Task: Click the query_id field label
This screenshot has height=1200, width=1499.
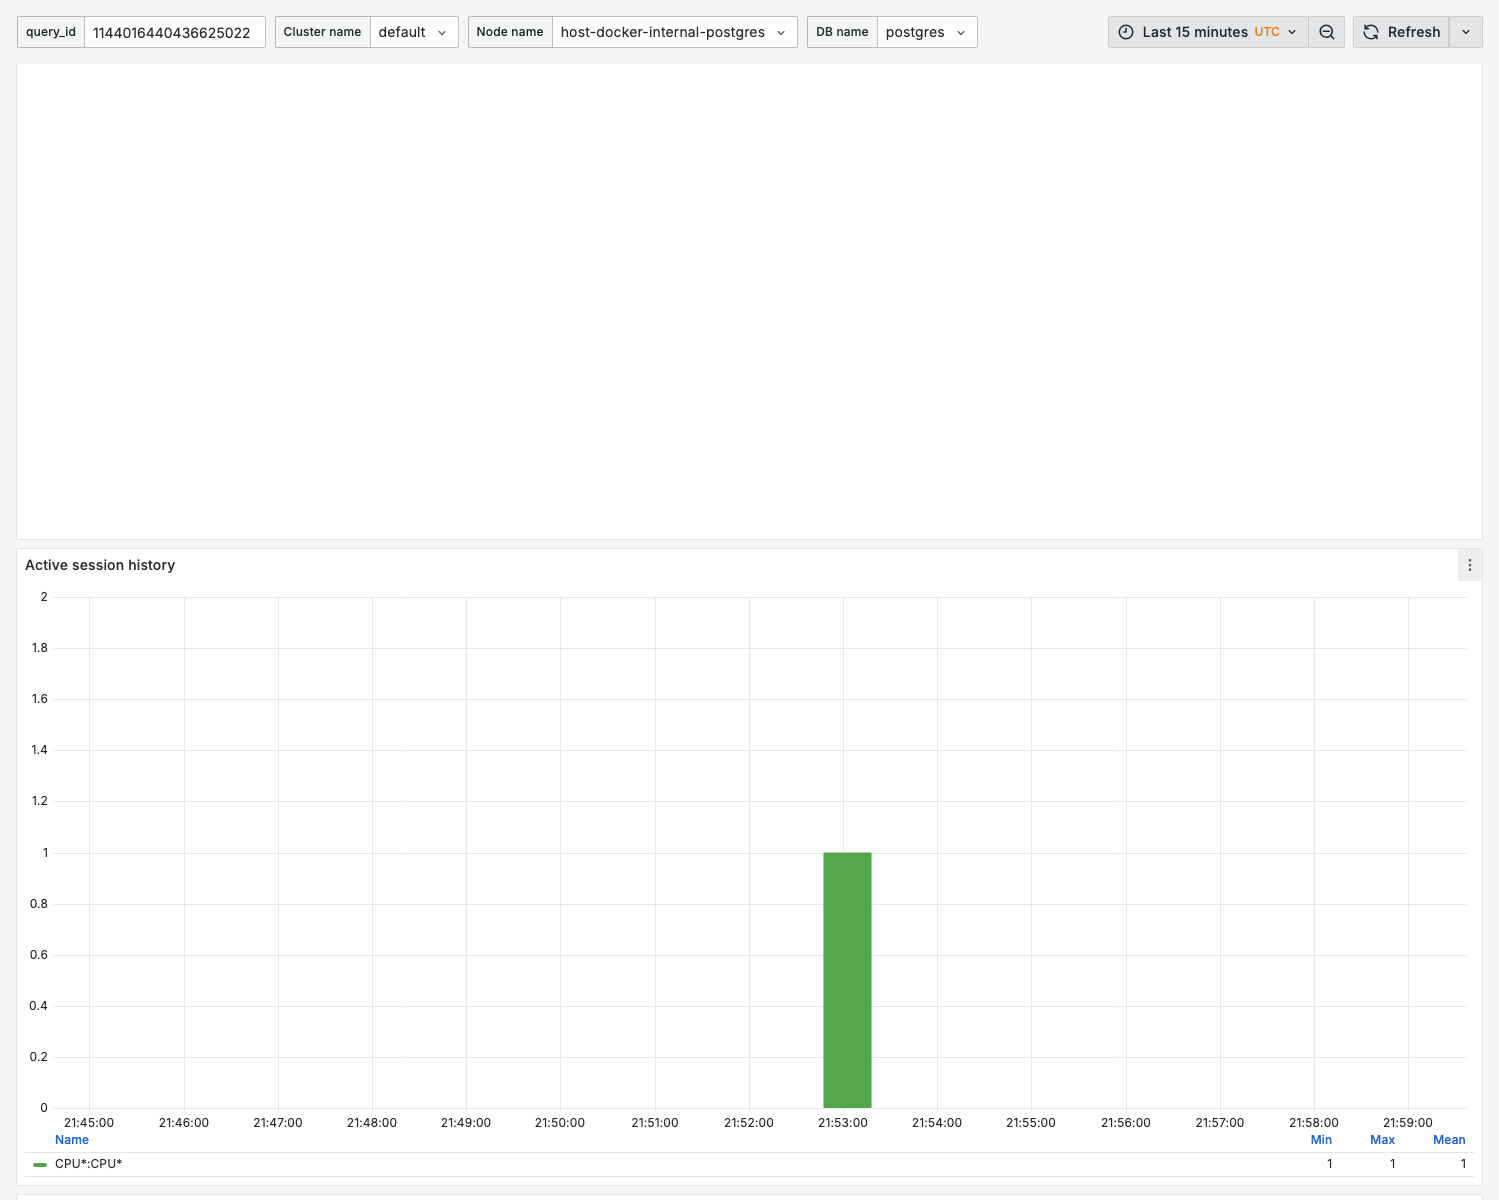Action: pos(50,31)
